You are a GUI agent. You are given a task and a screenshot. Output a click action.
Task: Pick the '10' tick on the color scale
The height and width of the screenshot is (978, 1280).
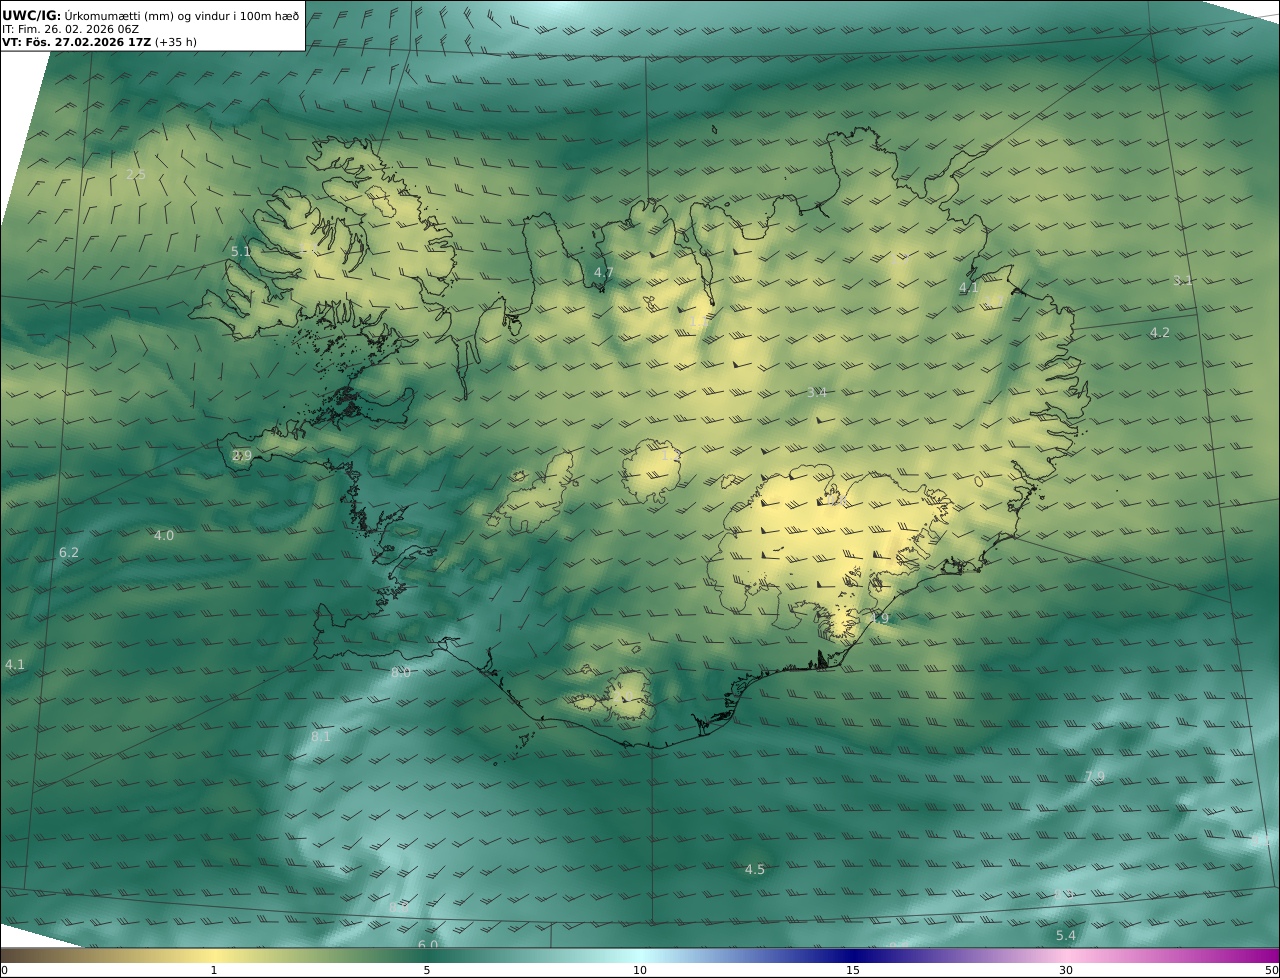click(x=640, y=970)
